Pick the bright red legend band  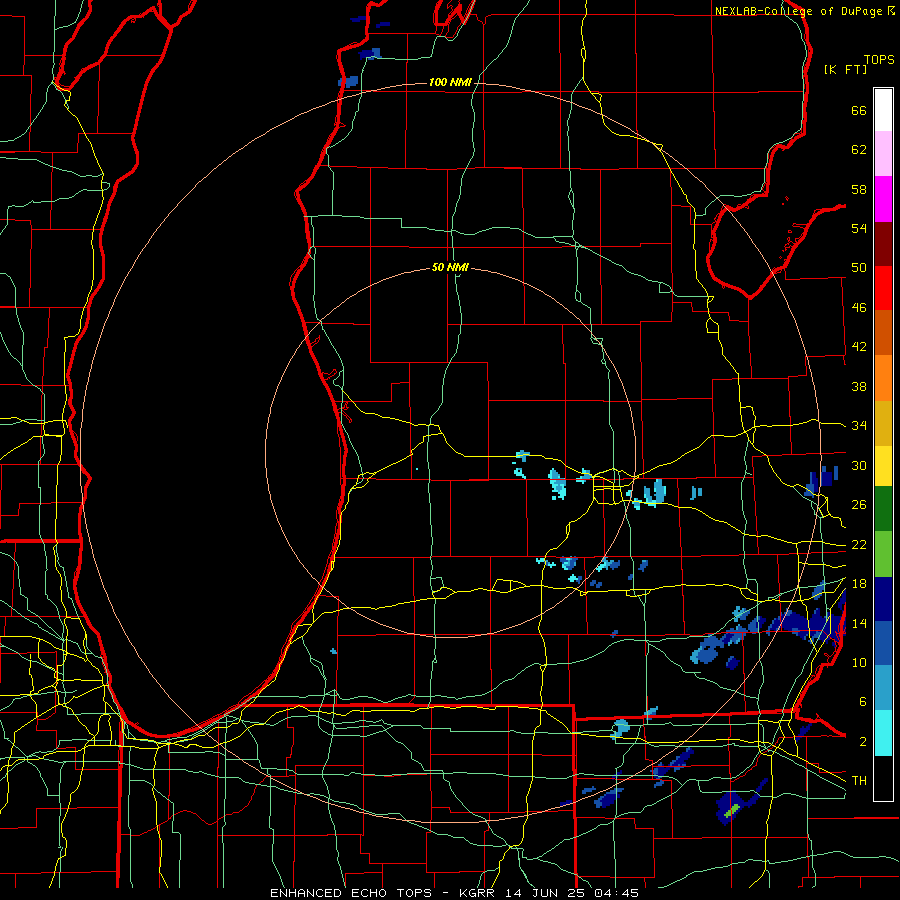(x=883, y=288)
